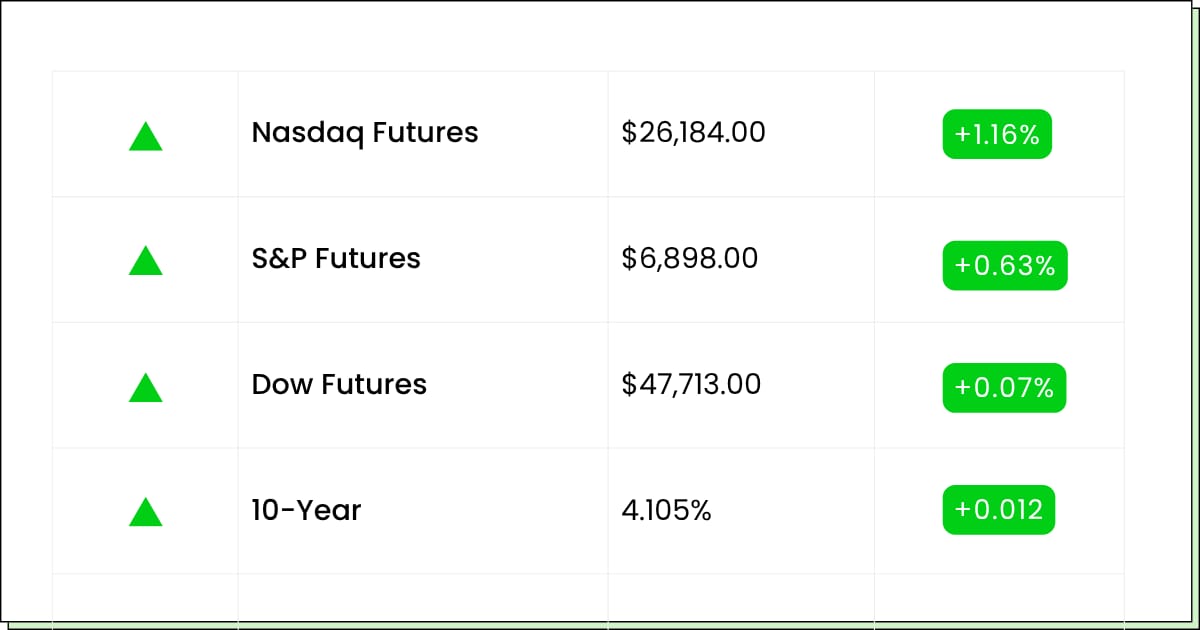Open the S&P Futures label
1200x630 pixels.
click(336, 259)
